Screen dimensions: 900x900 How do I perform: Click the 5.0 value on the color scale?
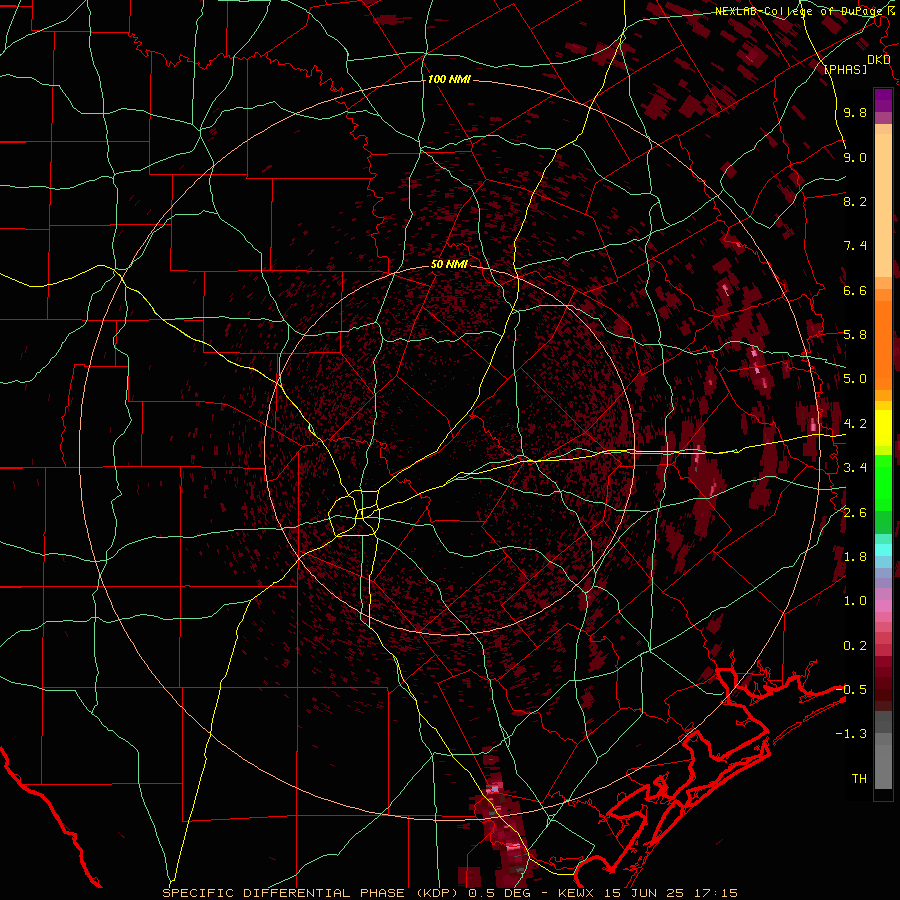click(855, 379)
